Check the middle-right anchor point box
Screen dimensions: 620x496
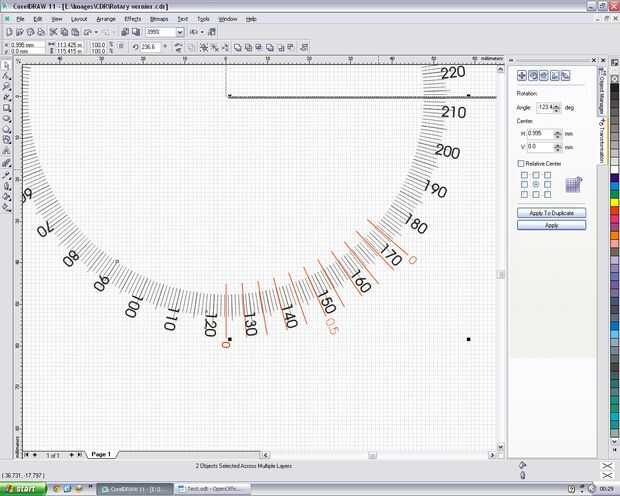[x=547, y=185]
